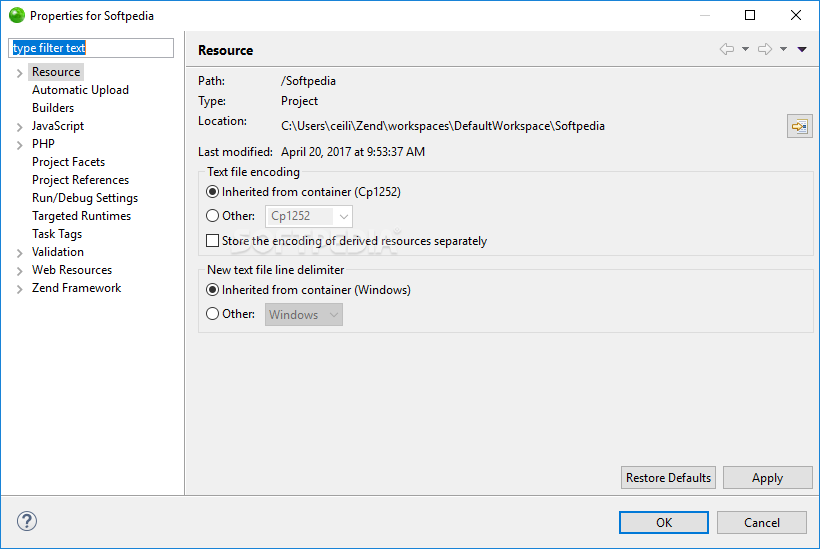Screen dimensions: 820x549
Task: Open the Cp1252 encoding combo box
Action: tap(309, 216)
